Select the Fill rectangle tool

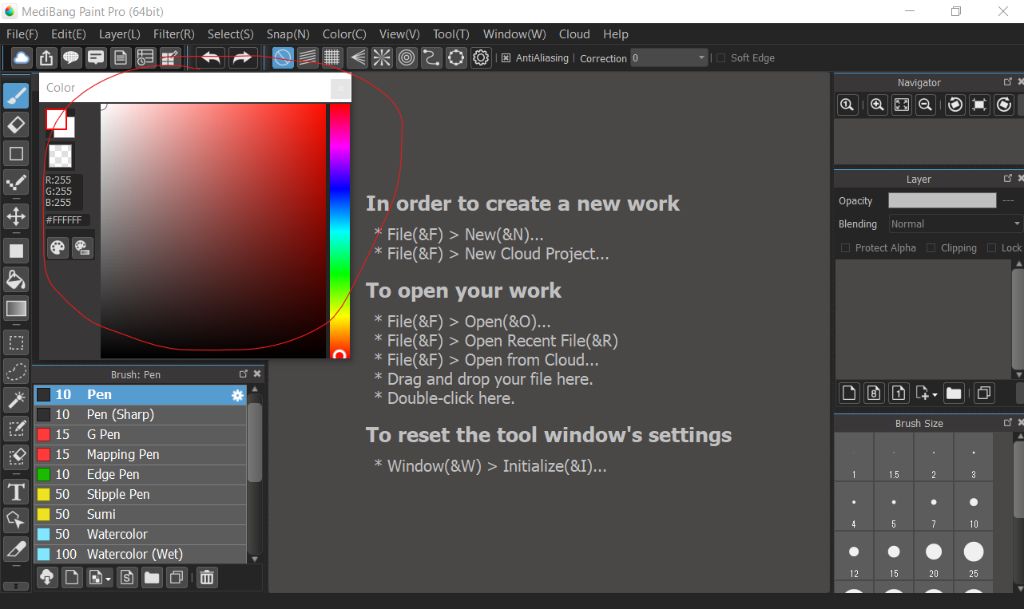(x=16, y=251)
